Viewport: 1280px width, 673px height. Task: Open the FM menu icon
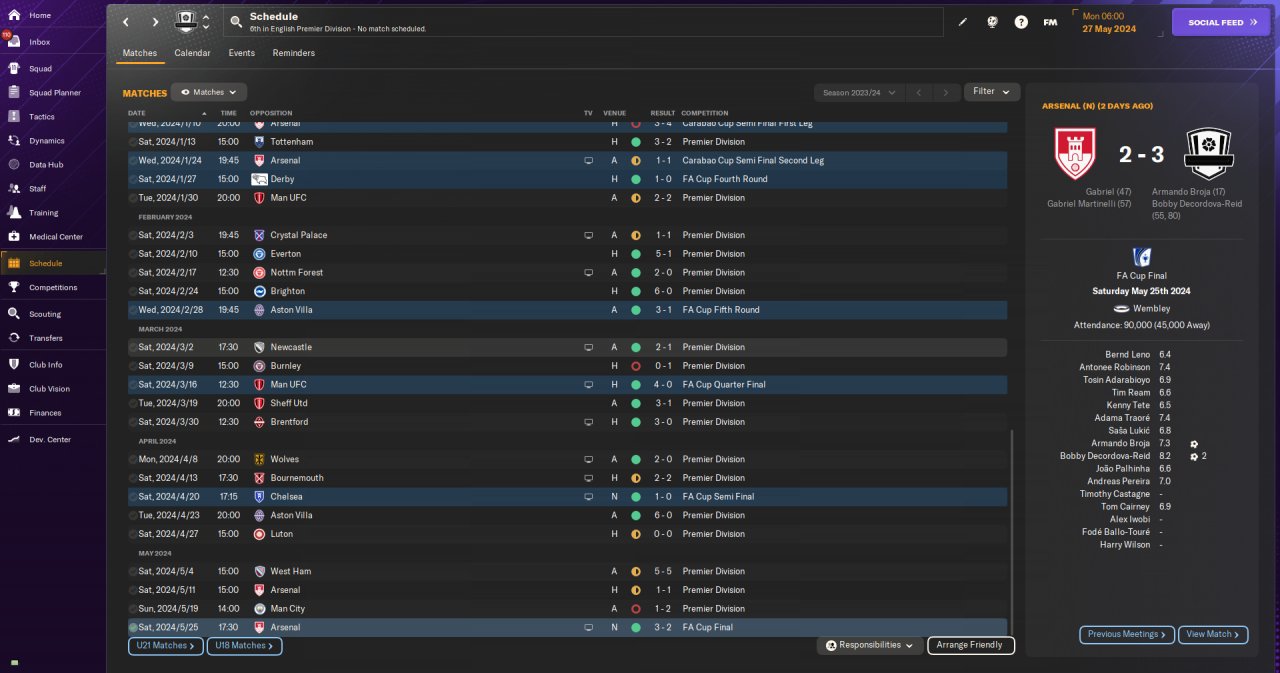click(x=1050, y=22)
